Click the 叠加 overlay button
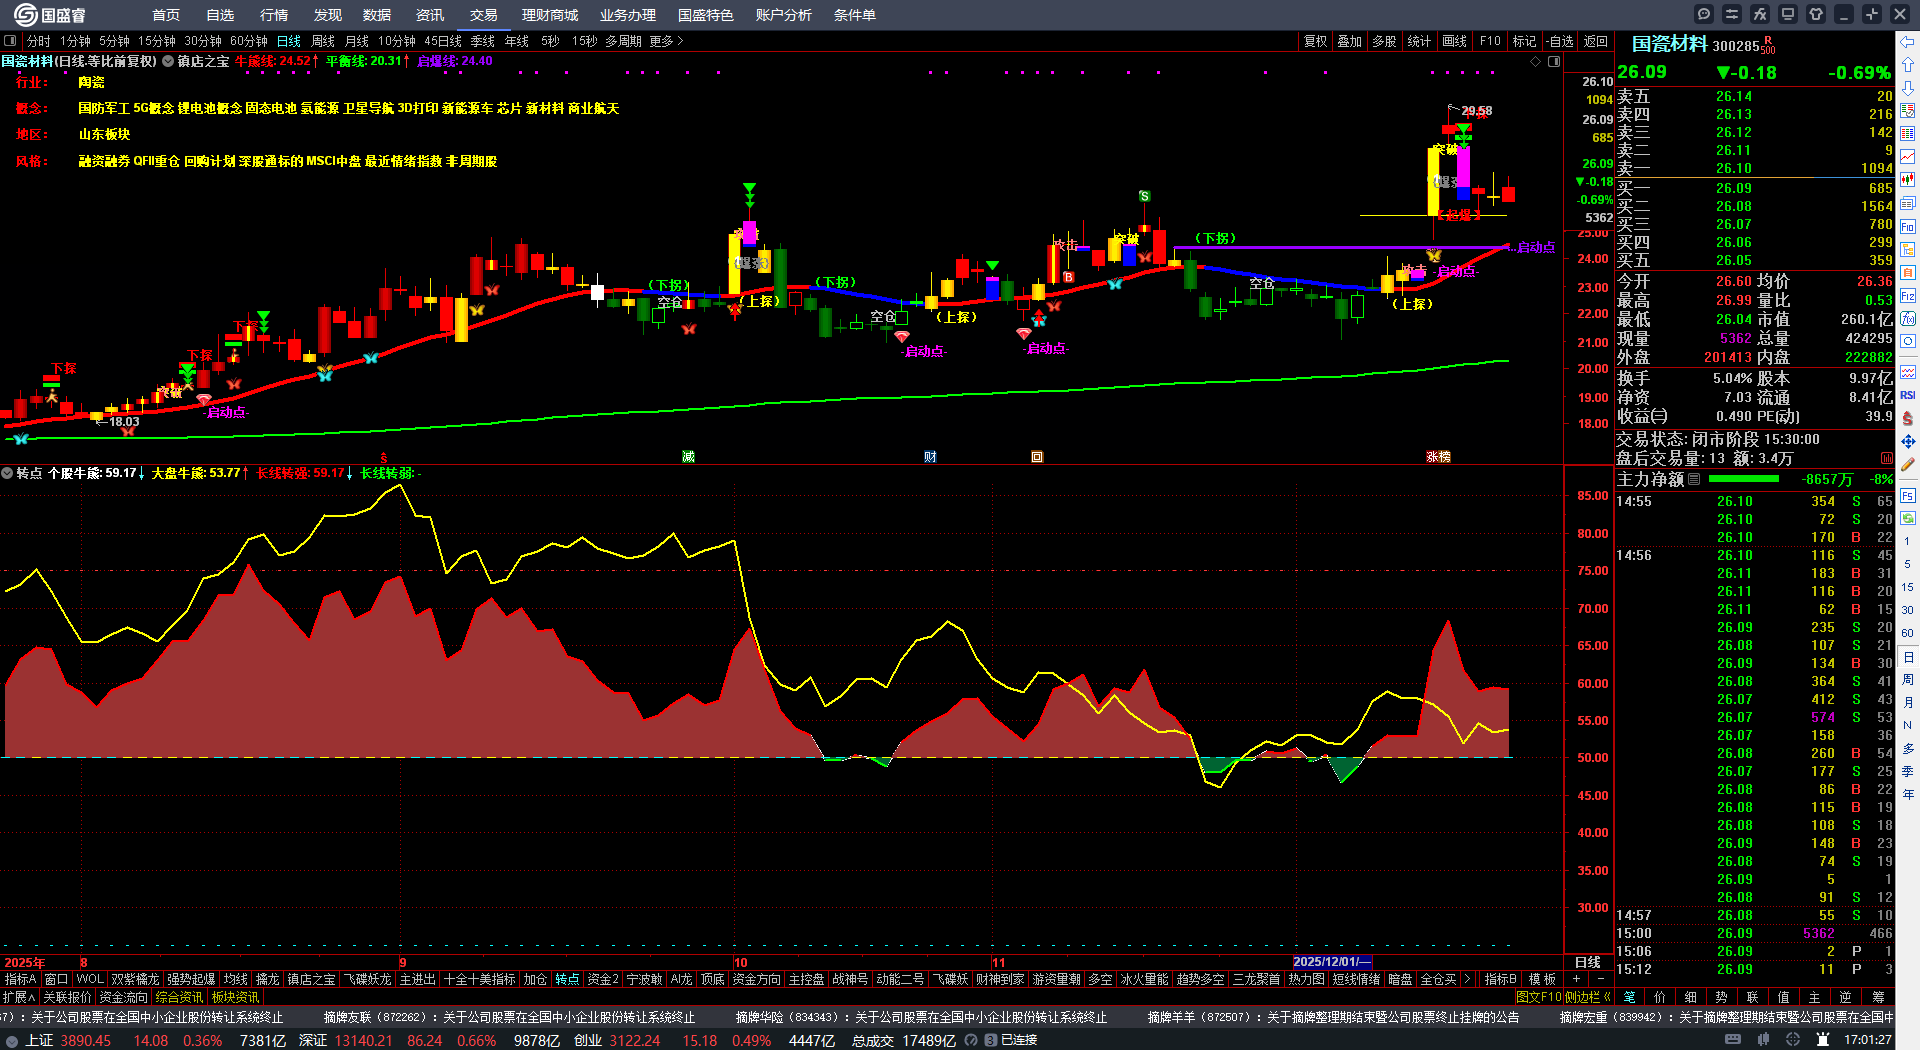This screenshot has height=1050, width=1920. coord(1350,41)
